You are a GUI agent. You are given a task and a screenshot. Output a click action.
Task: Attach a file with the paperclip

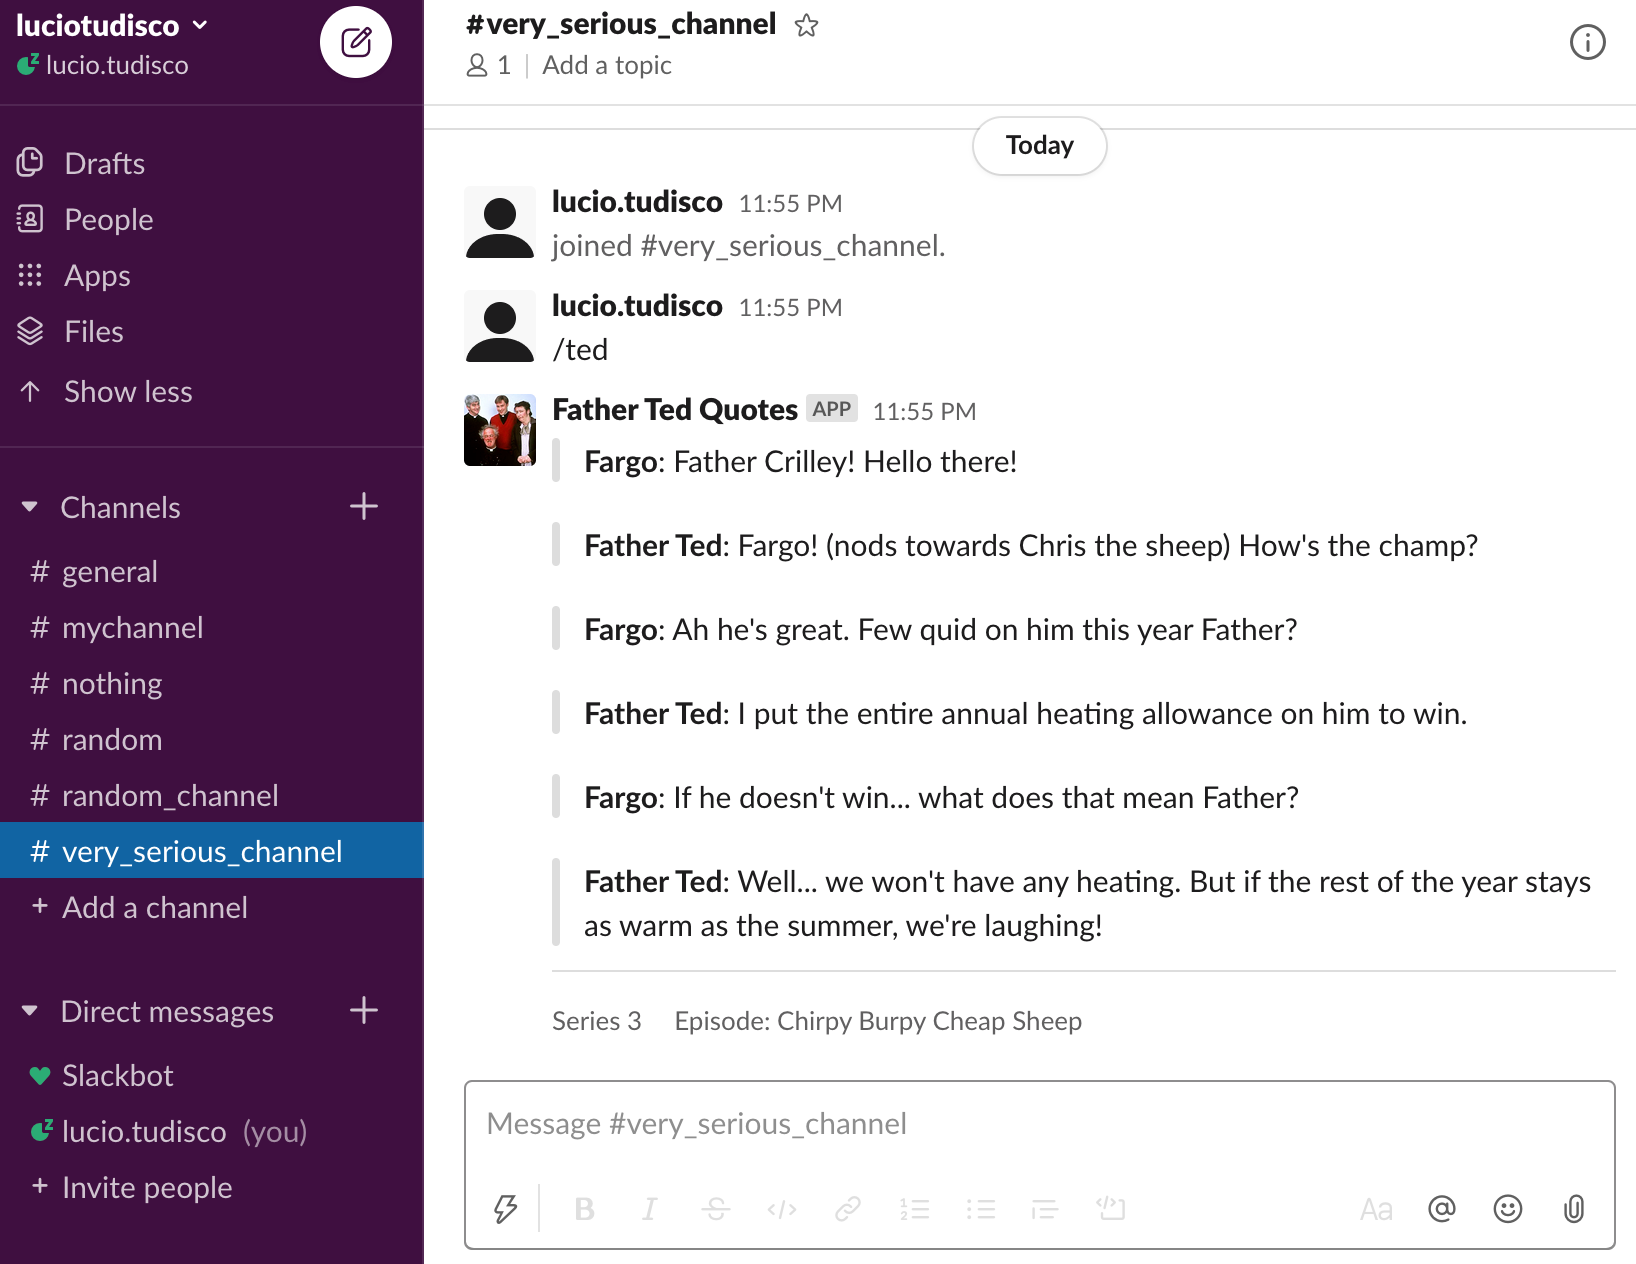tap(1574, 1209)
